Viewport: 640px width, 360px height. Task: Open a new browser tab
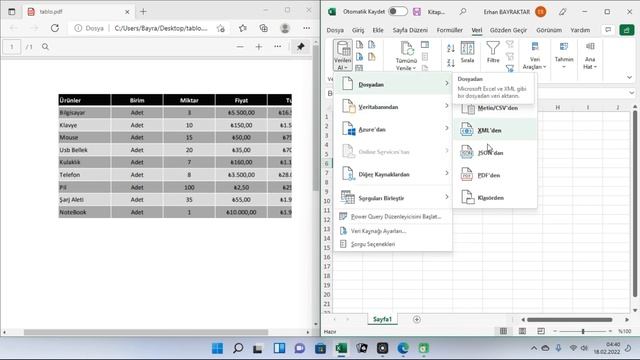click(143, 11)
